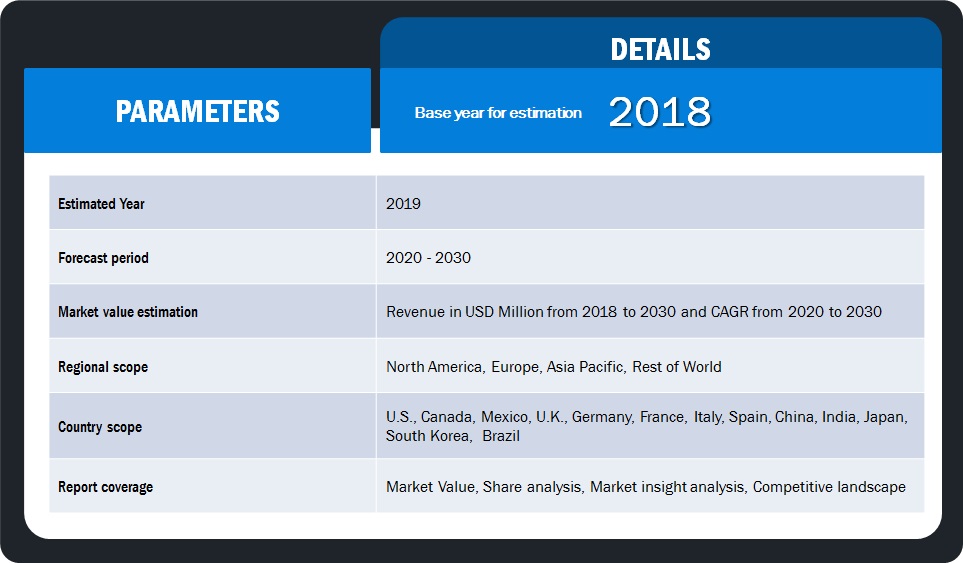Select the 'Country scope' row label
The height and width of the screenshot is (563, 963).
click(x=100, y=427)
